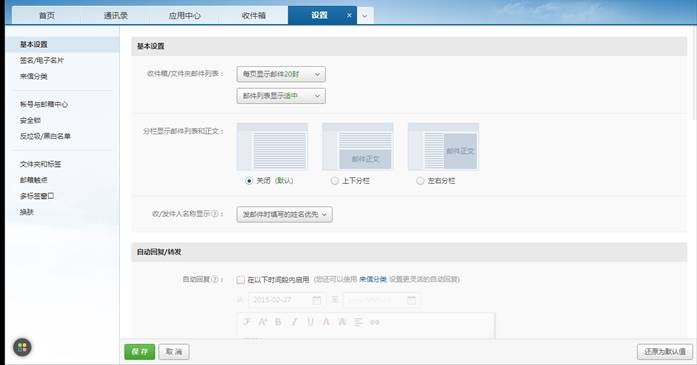Insert a link using the editor link icon
Screen dimensions: 697x365
click(x=375, y=322)
